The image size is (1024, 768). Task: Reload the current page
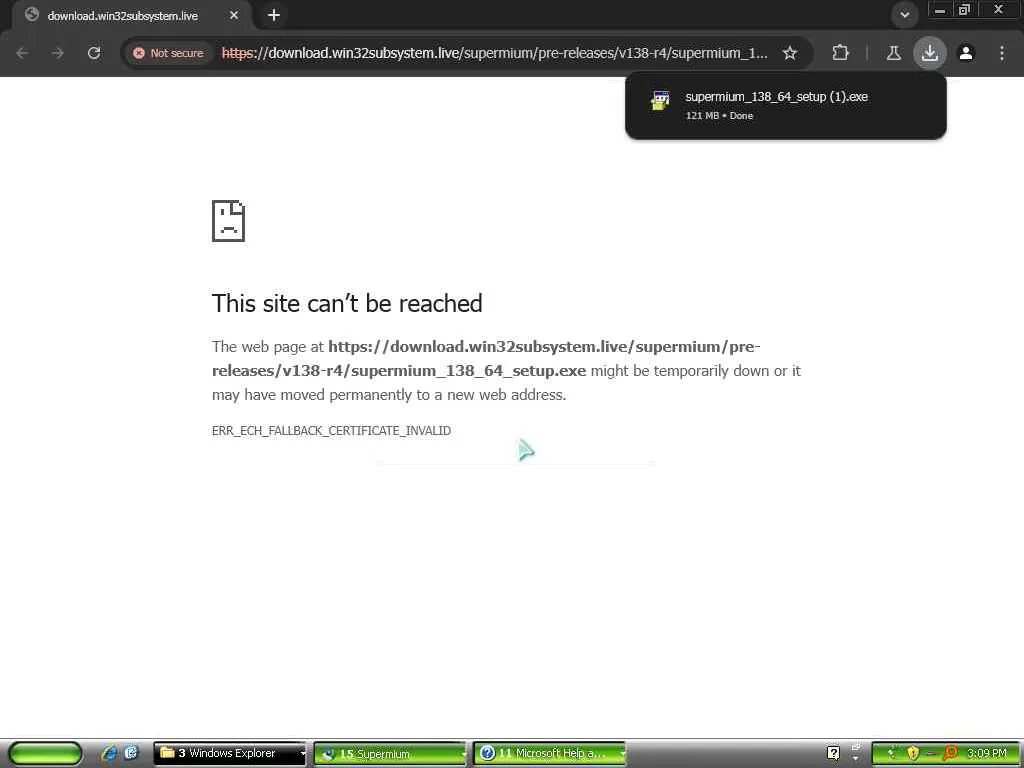[x=94, y=53]
